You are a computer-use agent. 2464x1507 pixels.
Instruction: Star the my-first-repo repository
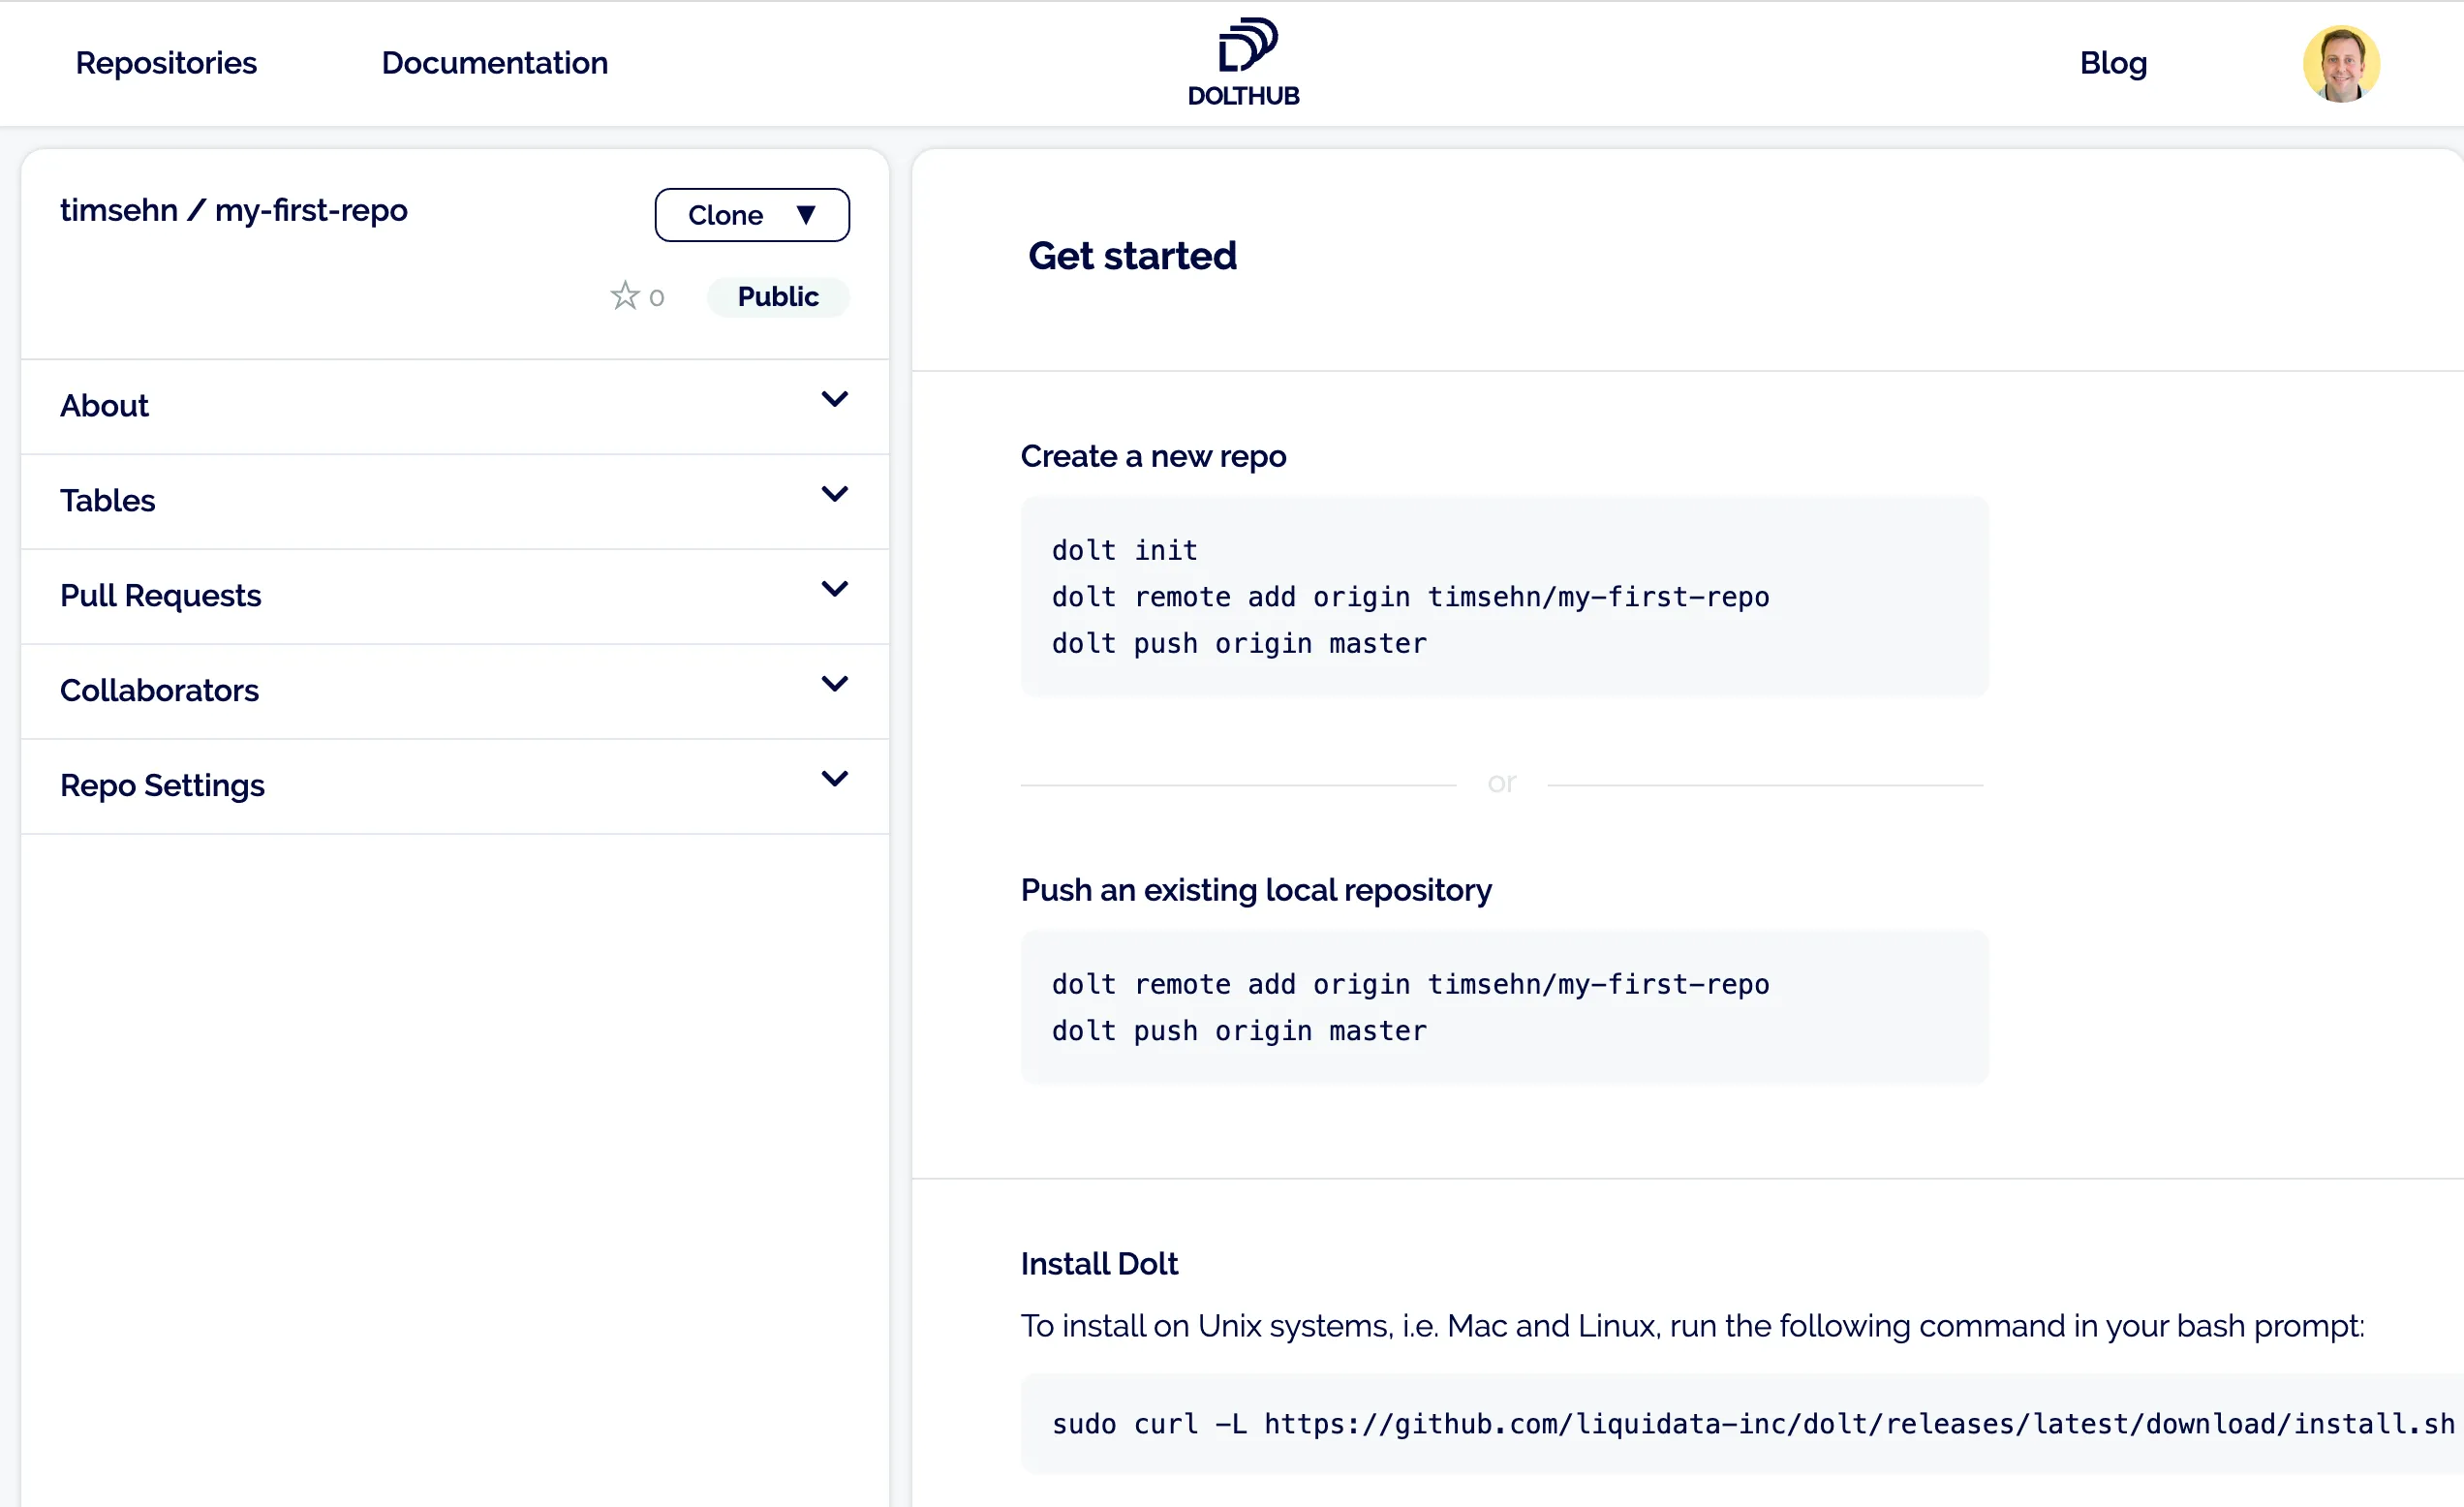(623, 295)
